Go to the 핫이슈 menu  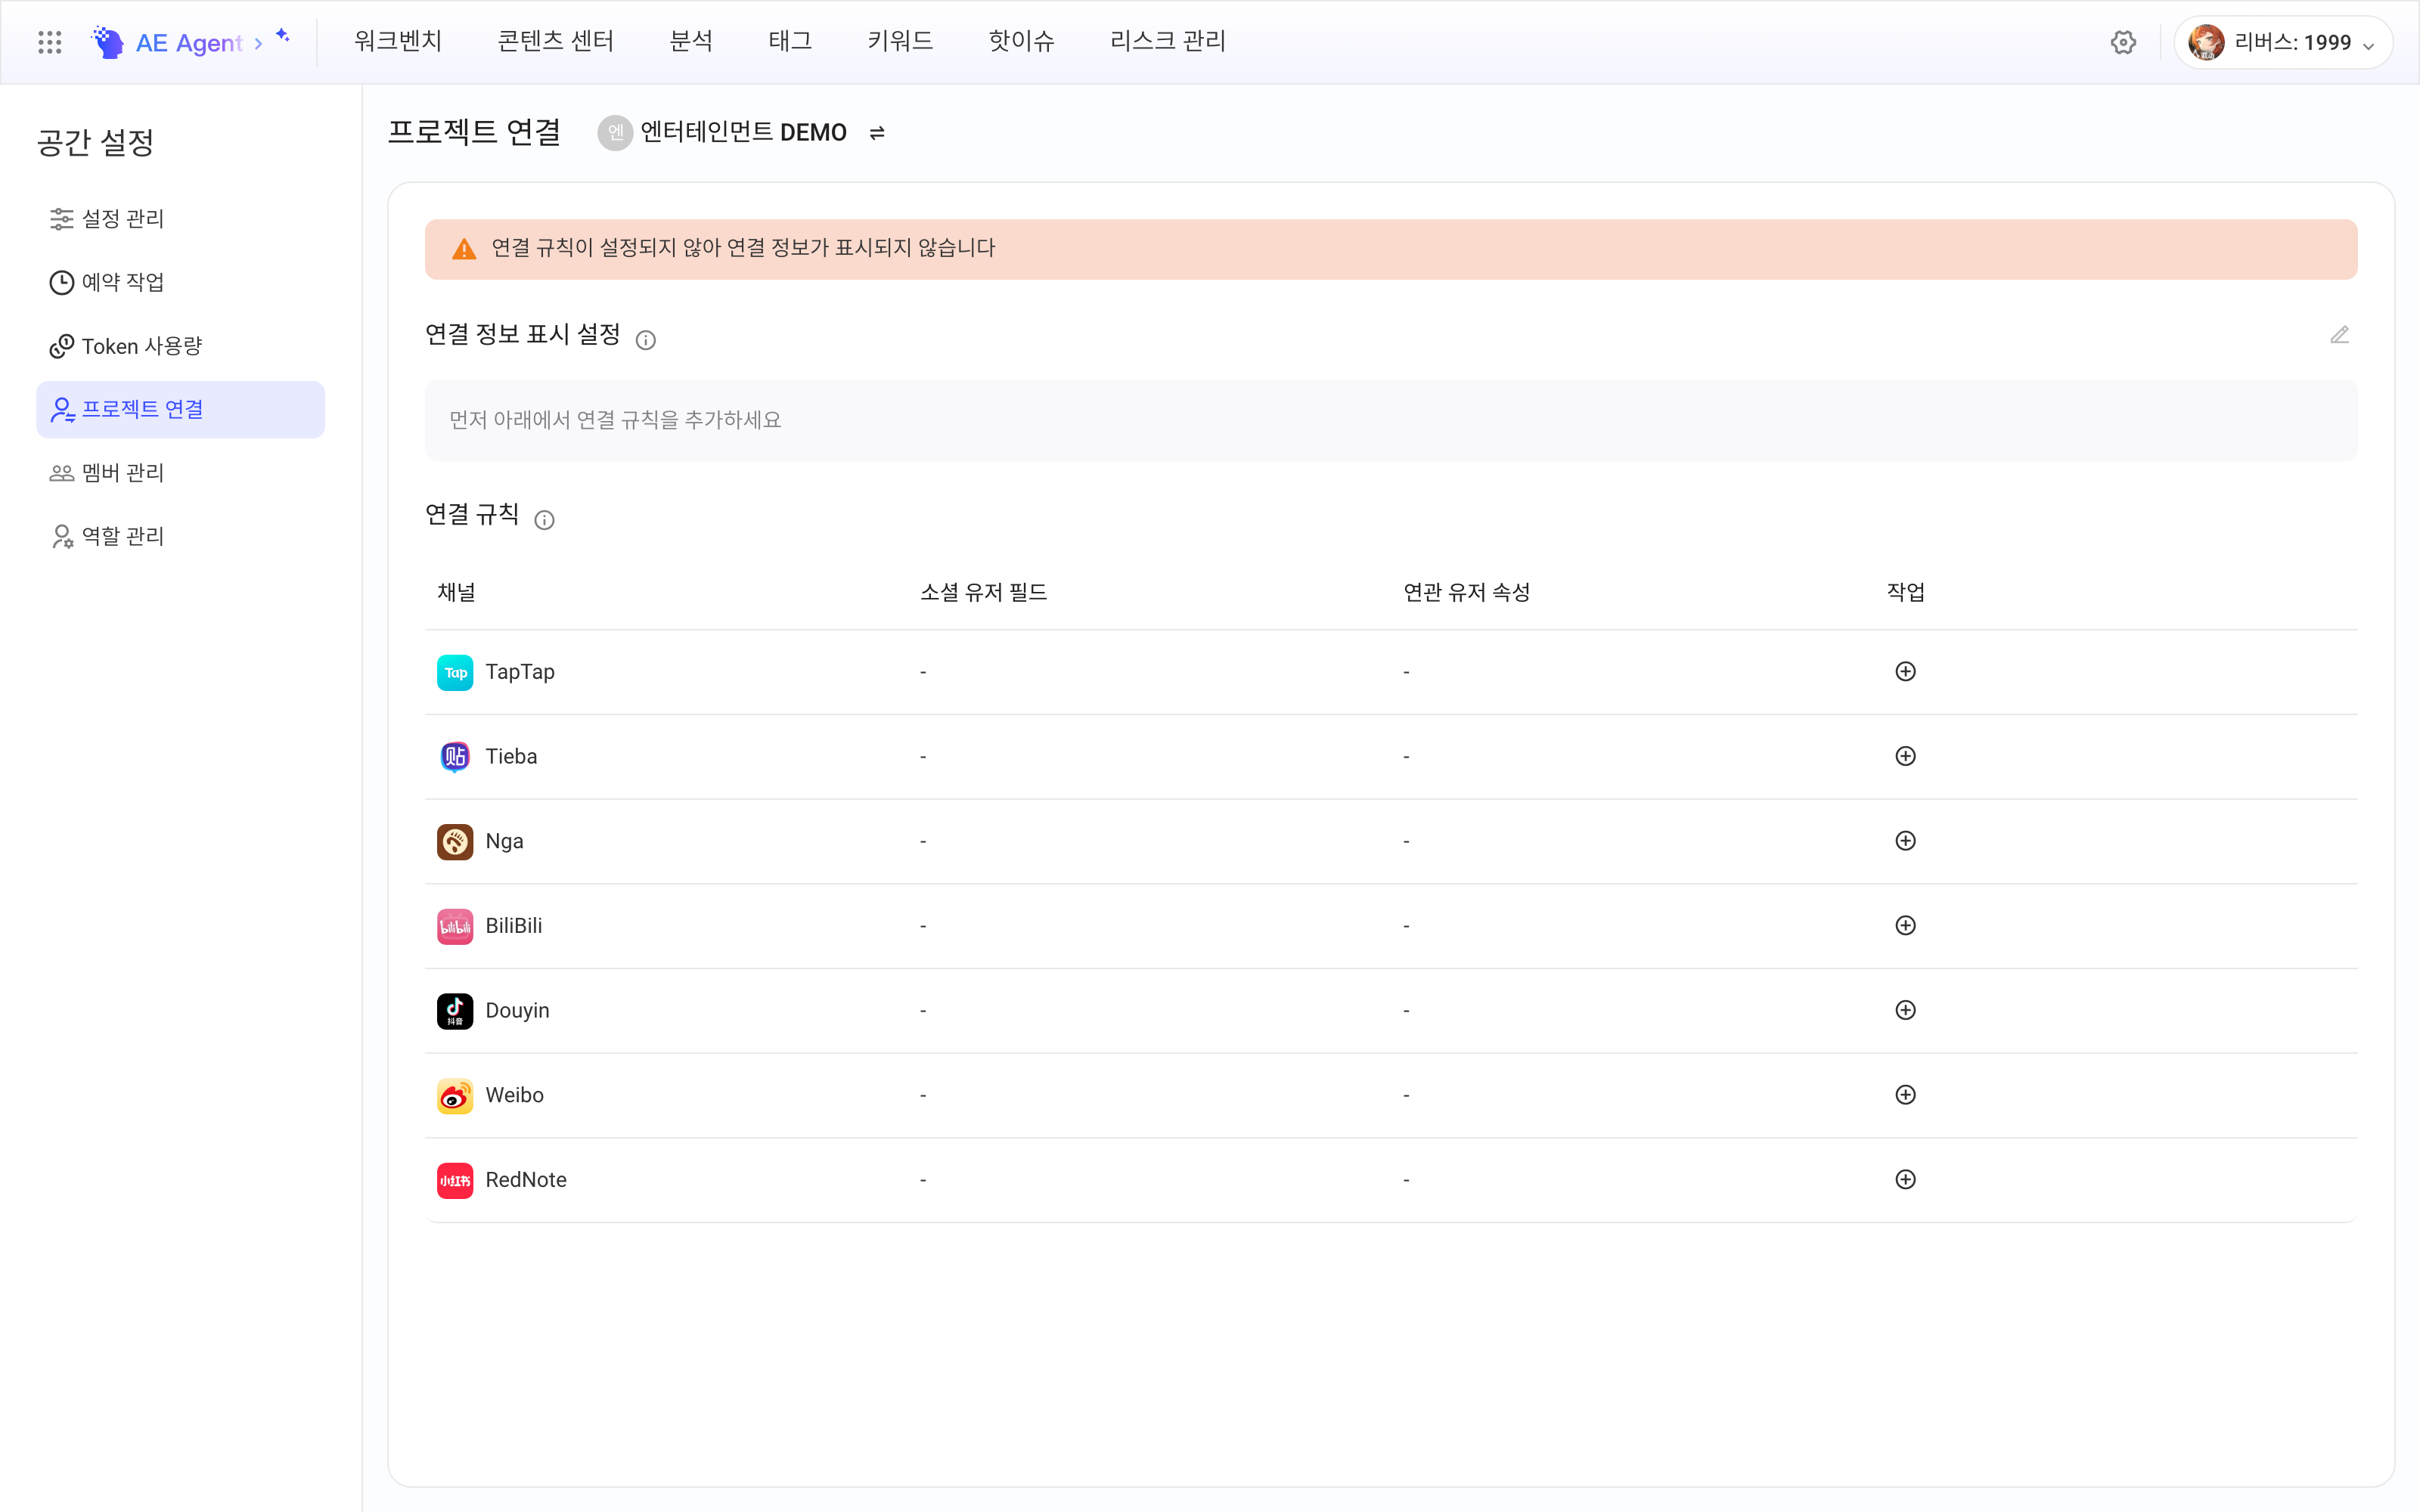(1021, 41)
